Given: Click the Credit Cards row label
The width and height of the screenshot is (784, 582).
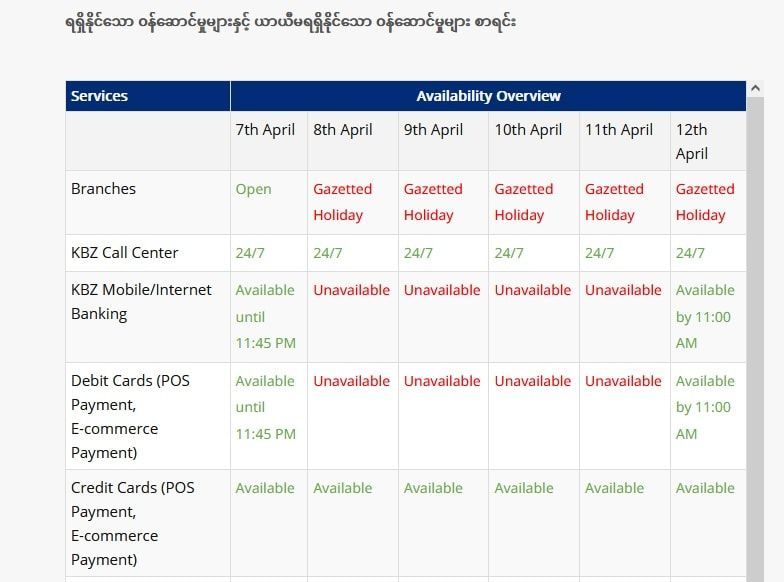Looking at the screenshot, I should pos(132,523).
